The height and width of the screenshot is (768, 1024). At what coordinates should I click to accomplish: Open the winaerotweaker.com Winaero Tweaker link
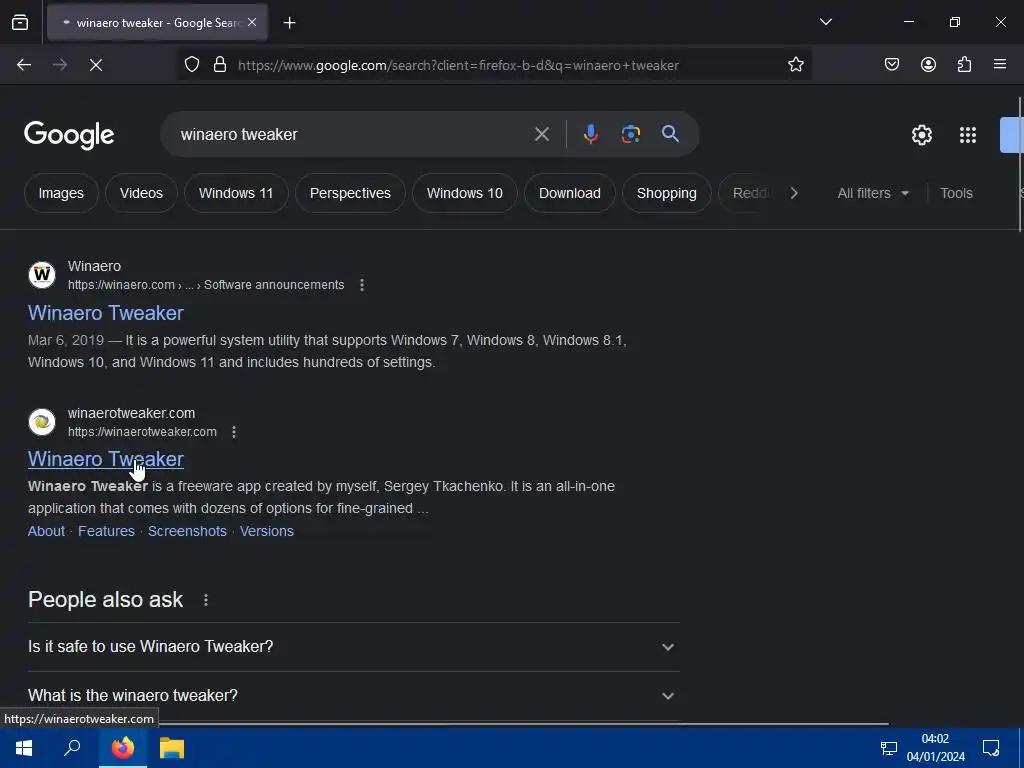[106, 459]
